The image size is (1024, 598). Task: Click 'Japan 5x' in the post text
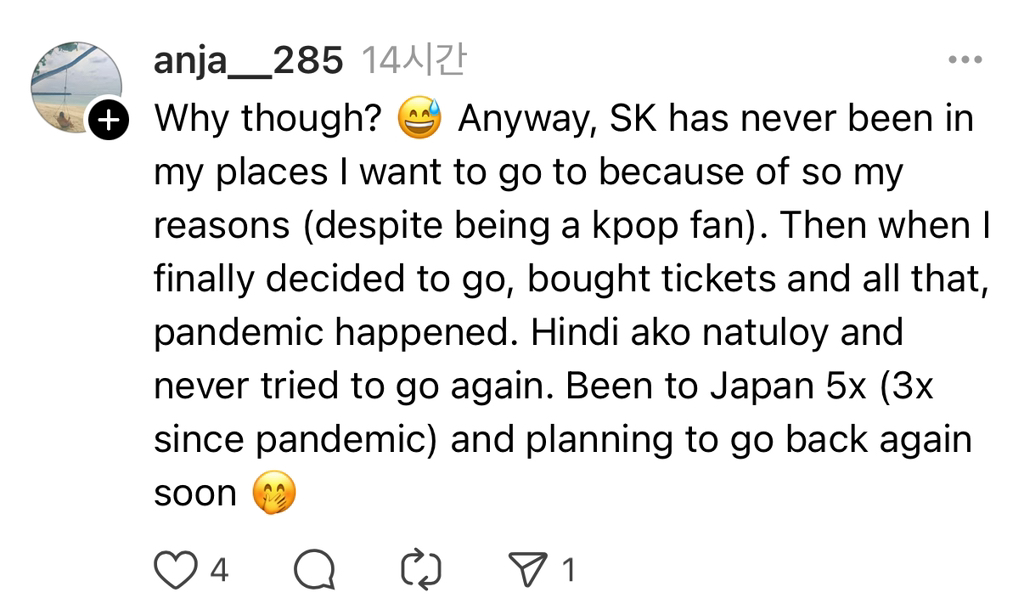(732, 386)
